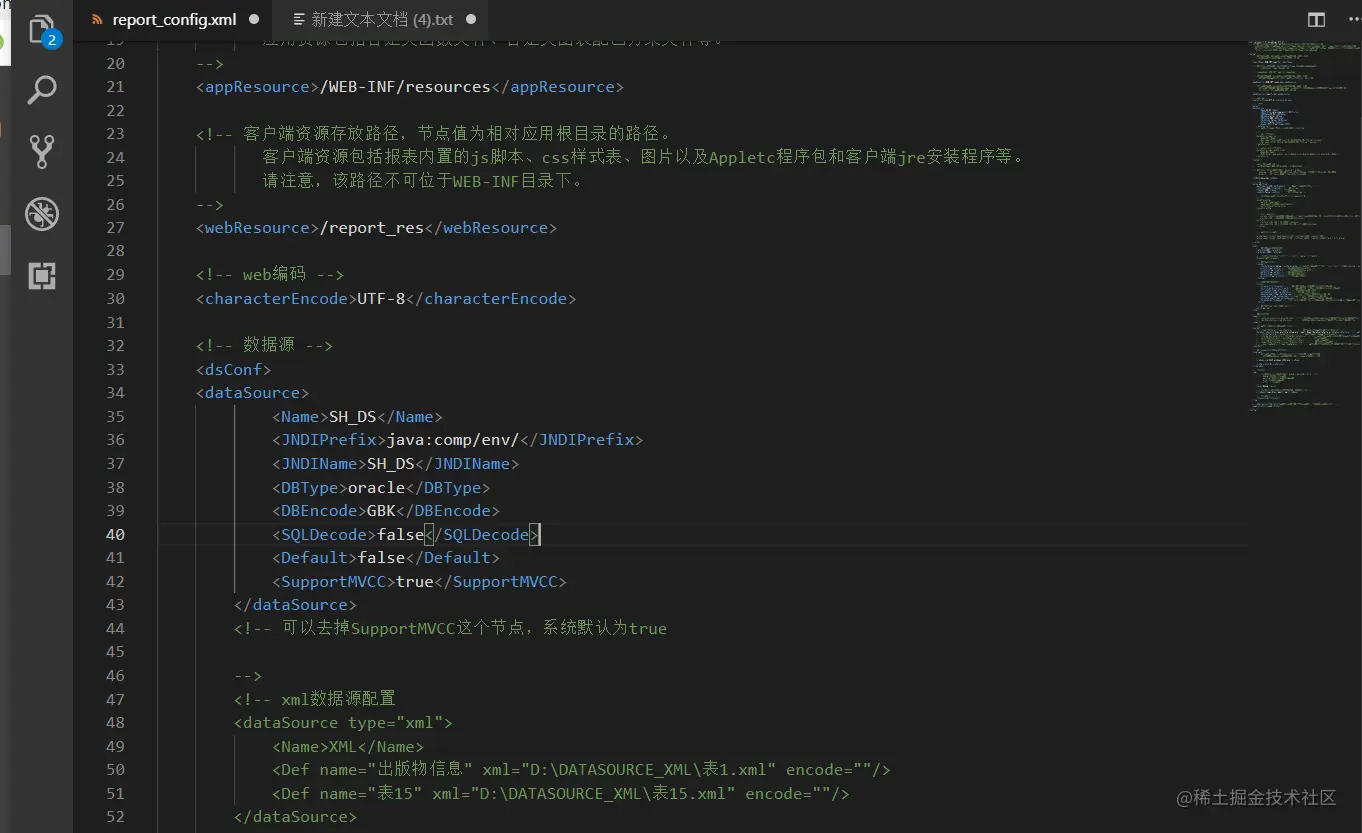Open the Extensions view in the activity bar
Viewport: 1362px width, 833px height.
pos(42,276)
